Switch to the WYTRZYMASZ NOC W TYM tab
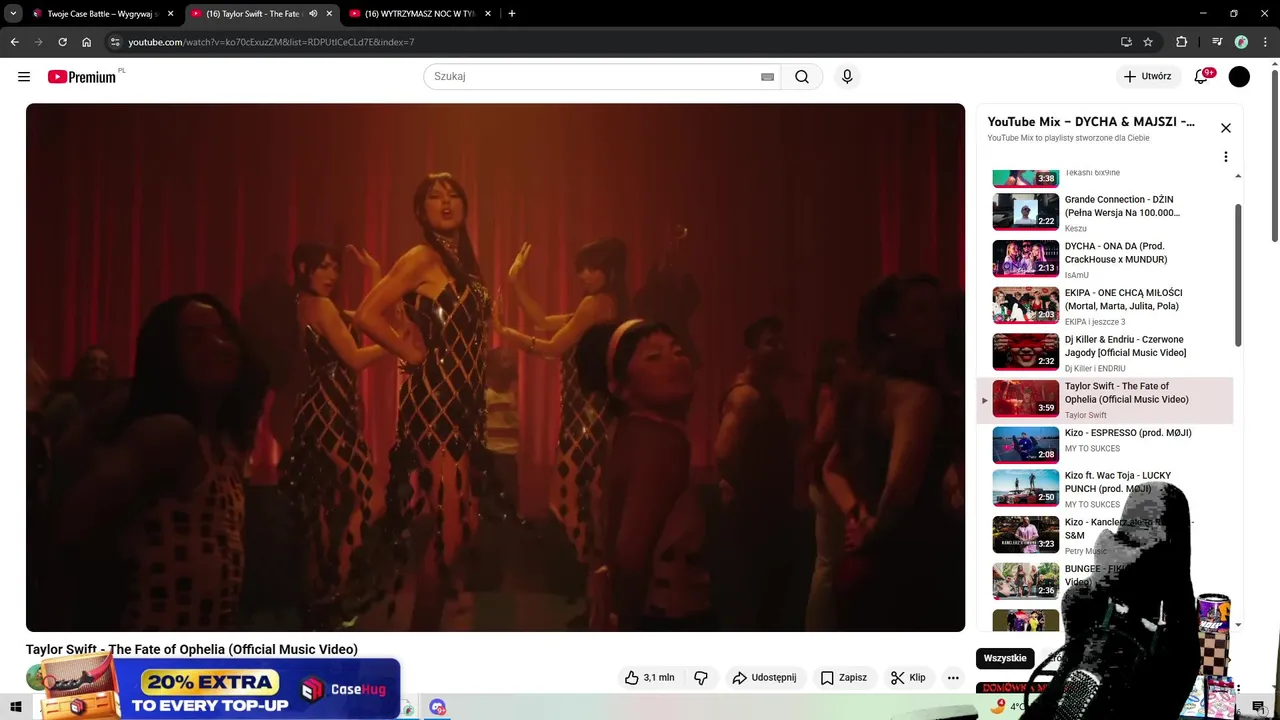1280x720 pixels. click(419, 14)
